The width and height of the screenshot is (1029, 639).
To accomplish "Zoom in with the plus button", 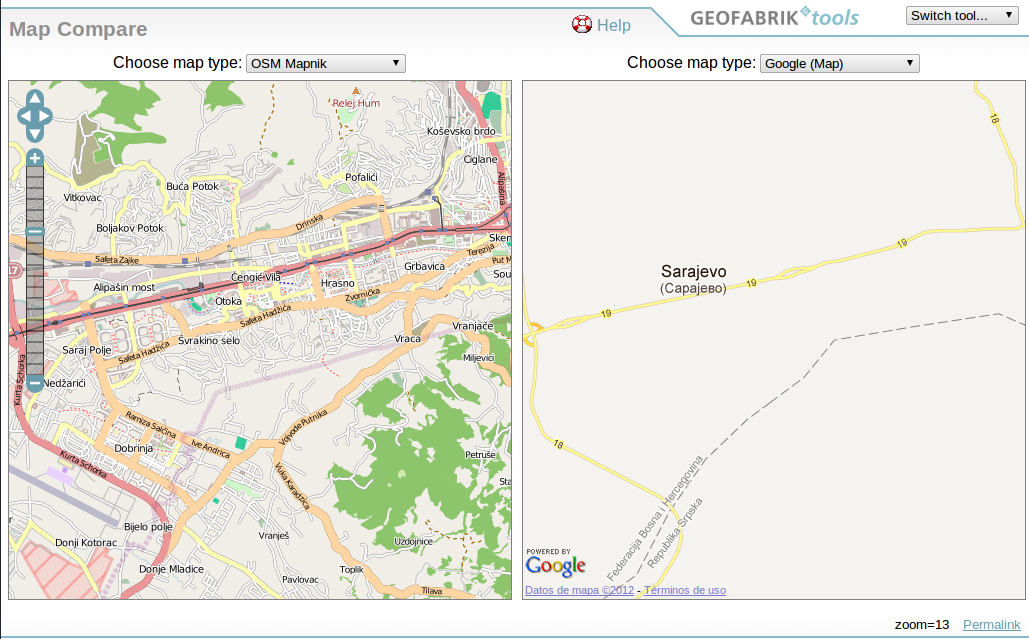I will tap(35, 158).
